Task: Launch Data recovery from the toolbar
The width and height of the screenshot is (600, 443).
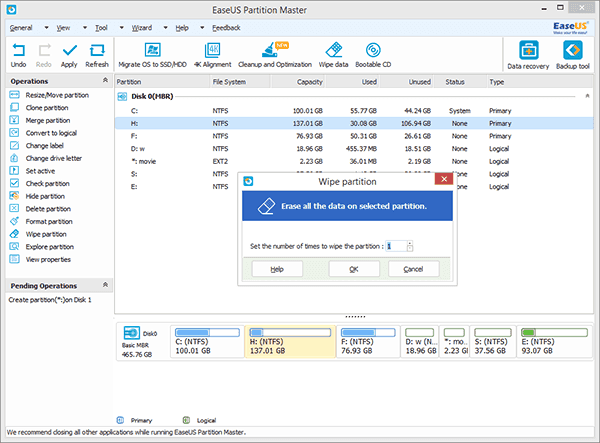Action: coord(528,55)
